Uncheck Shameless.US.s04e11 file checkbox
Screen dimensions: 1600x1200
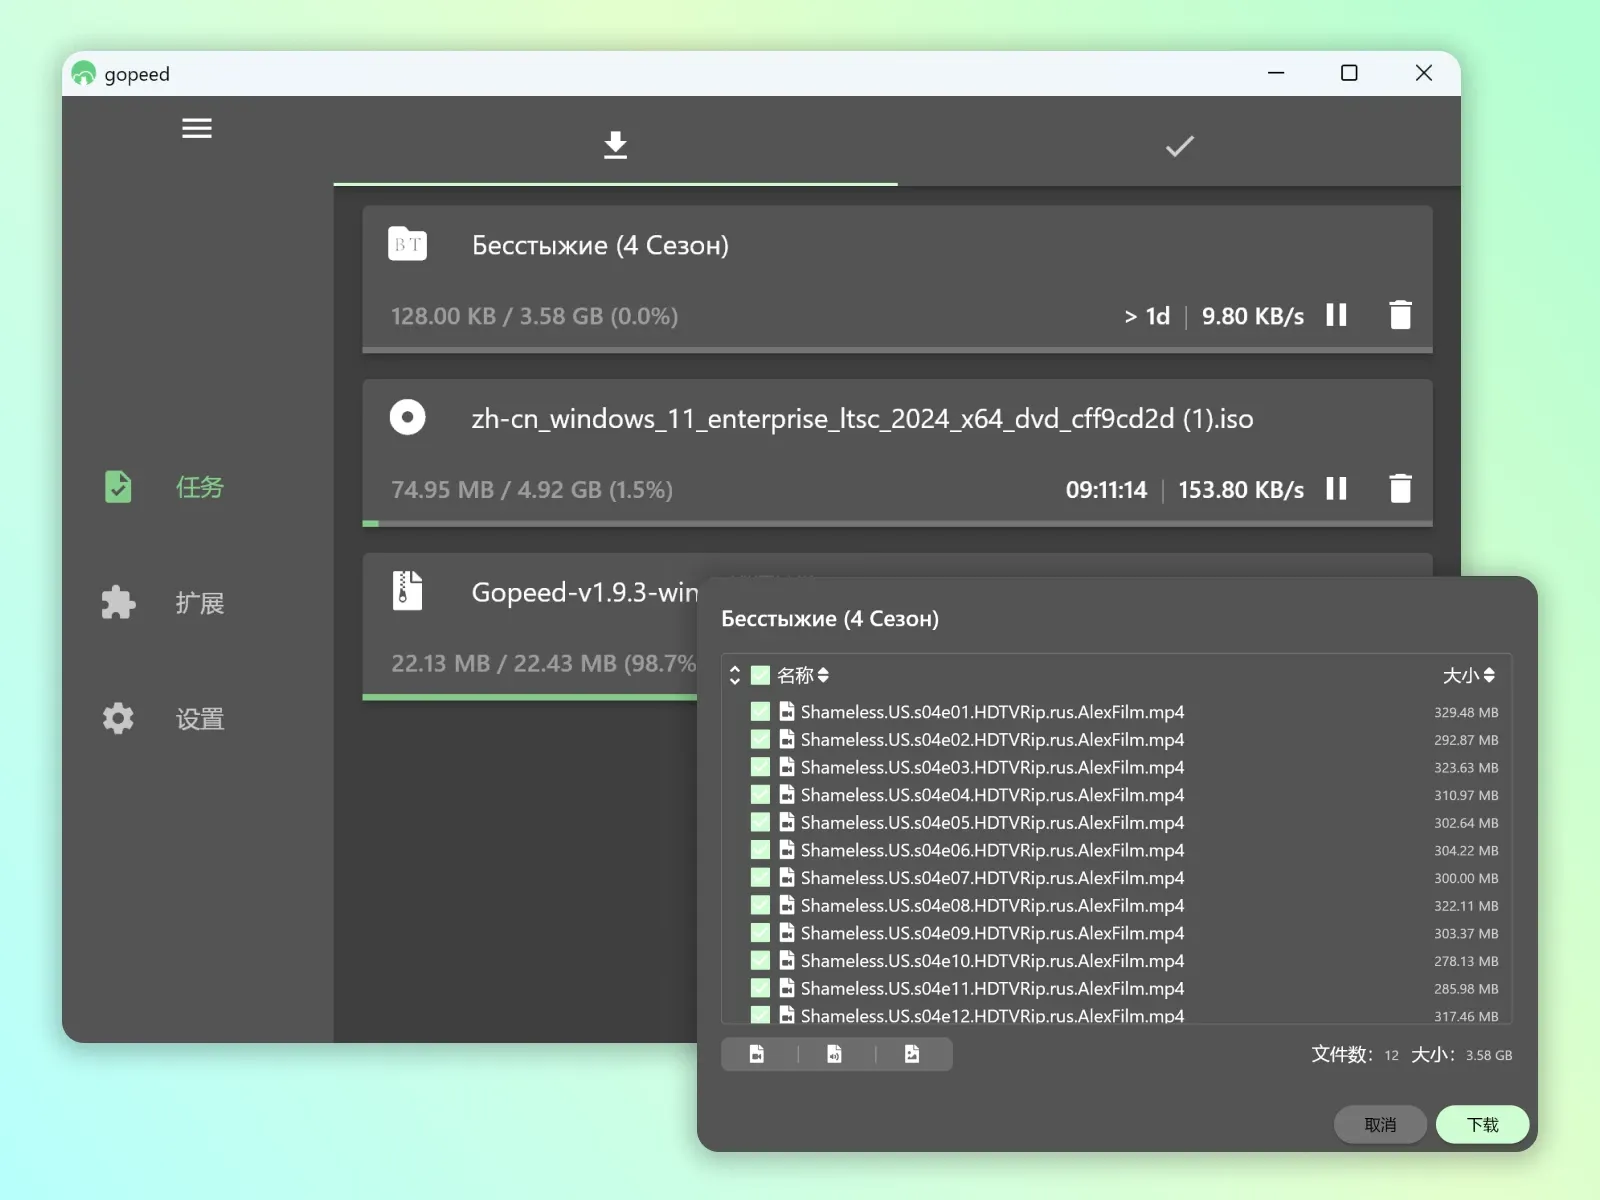tap(760, 988)
